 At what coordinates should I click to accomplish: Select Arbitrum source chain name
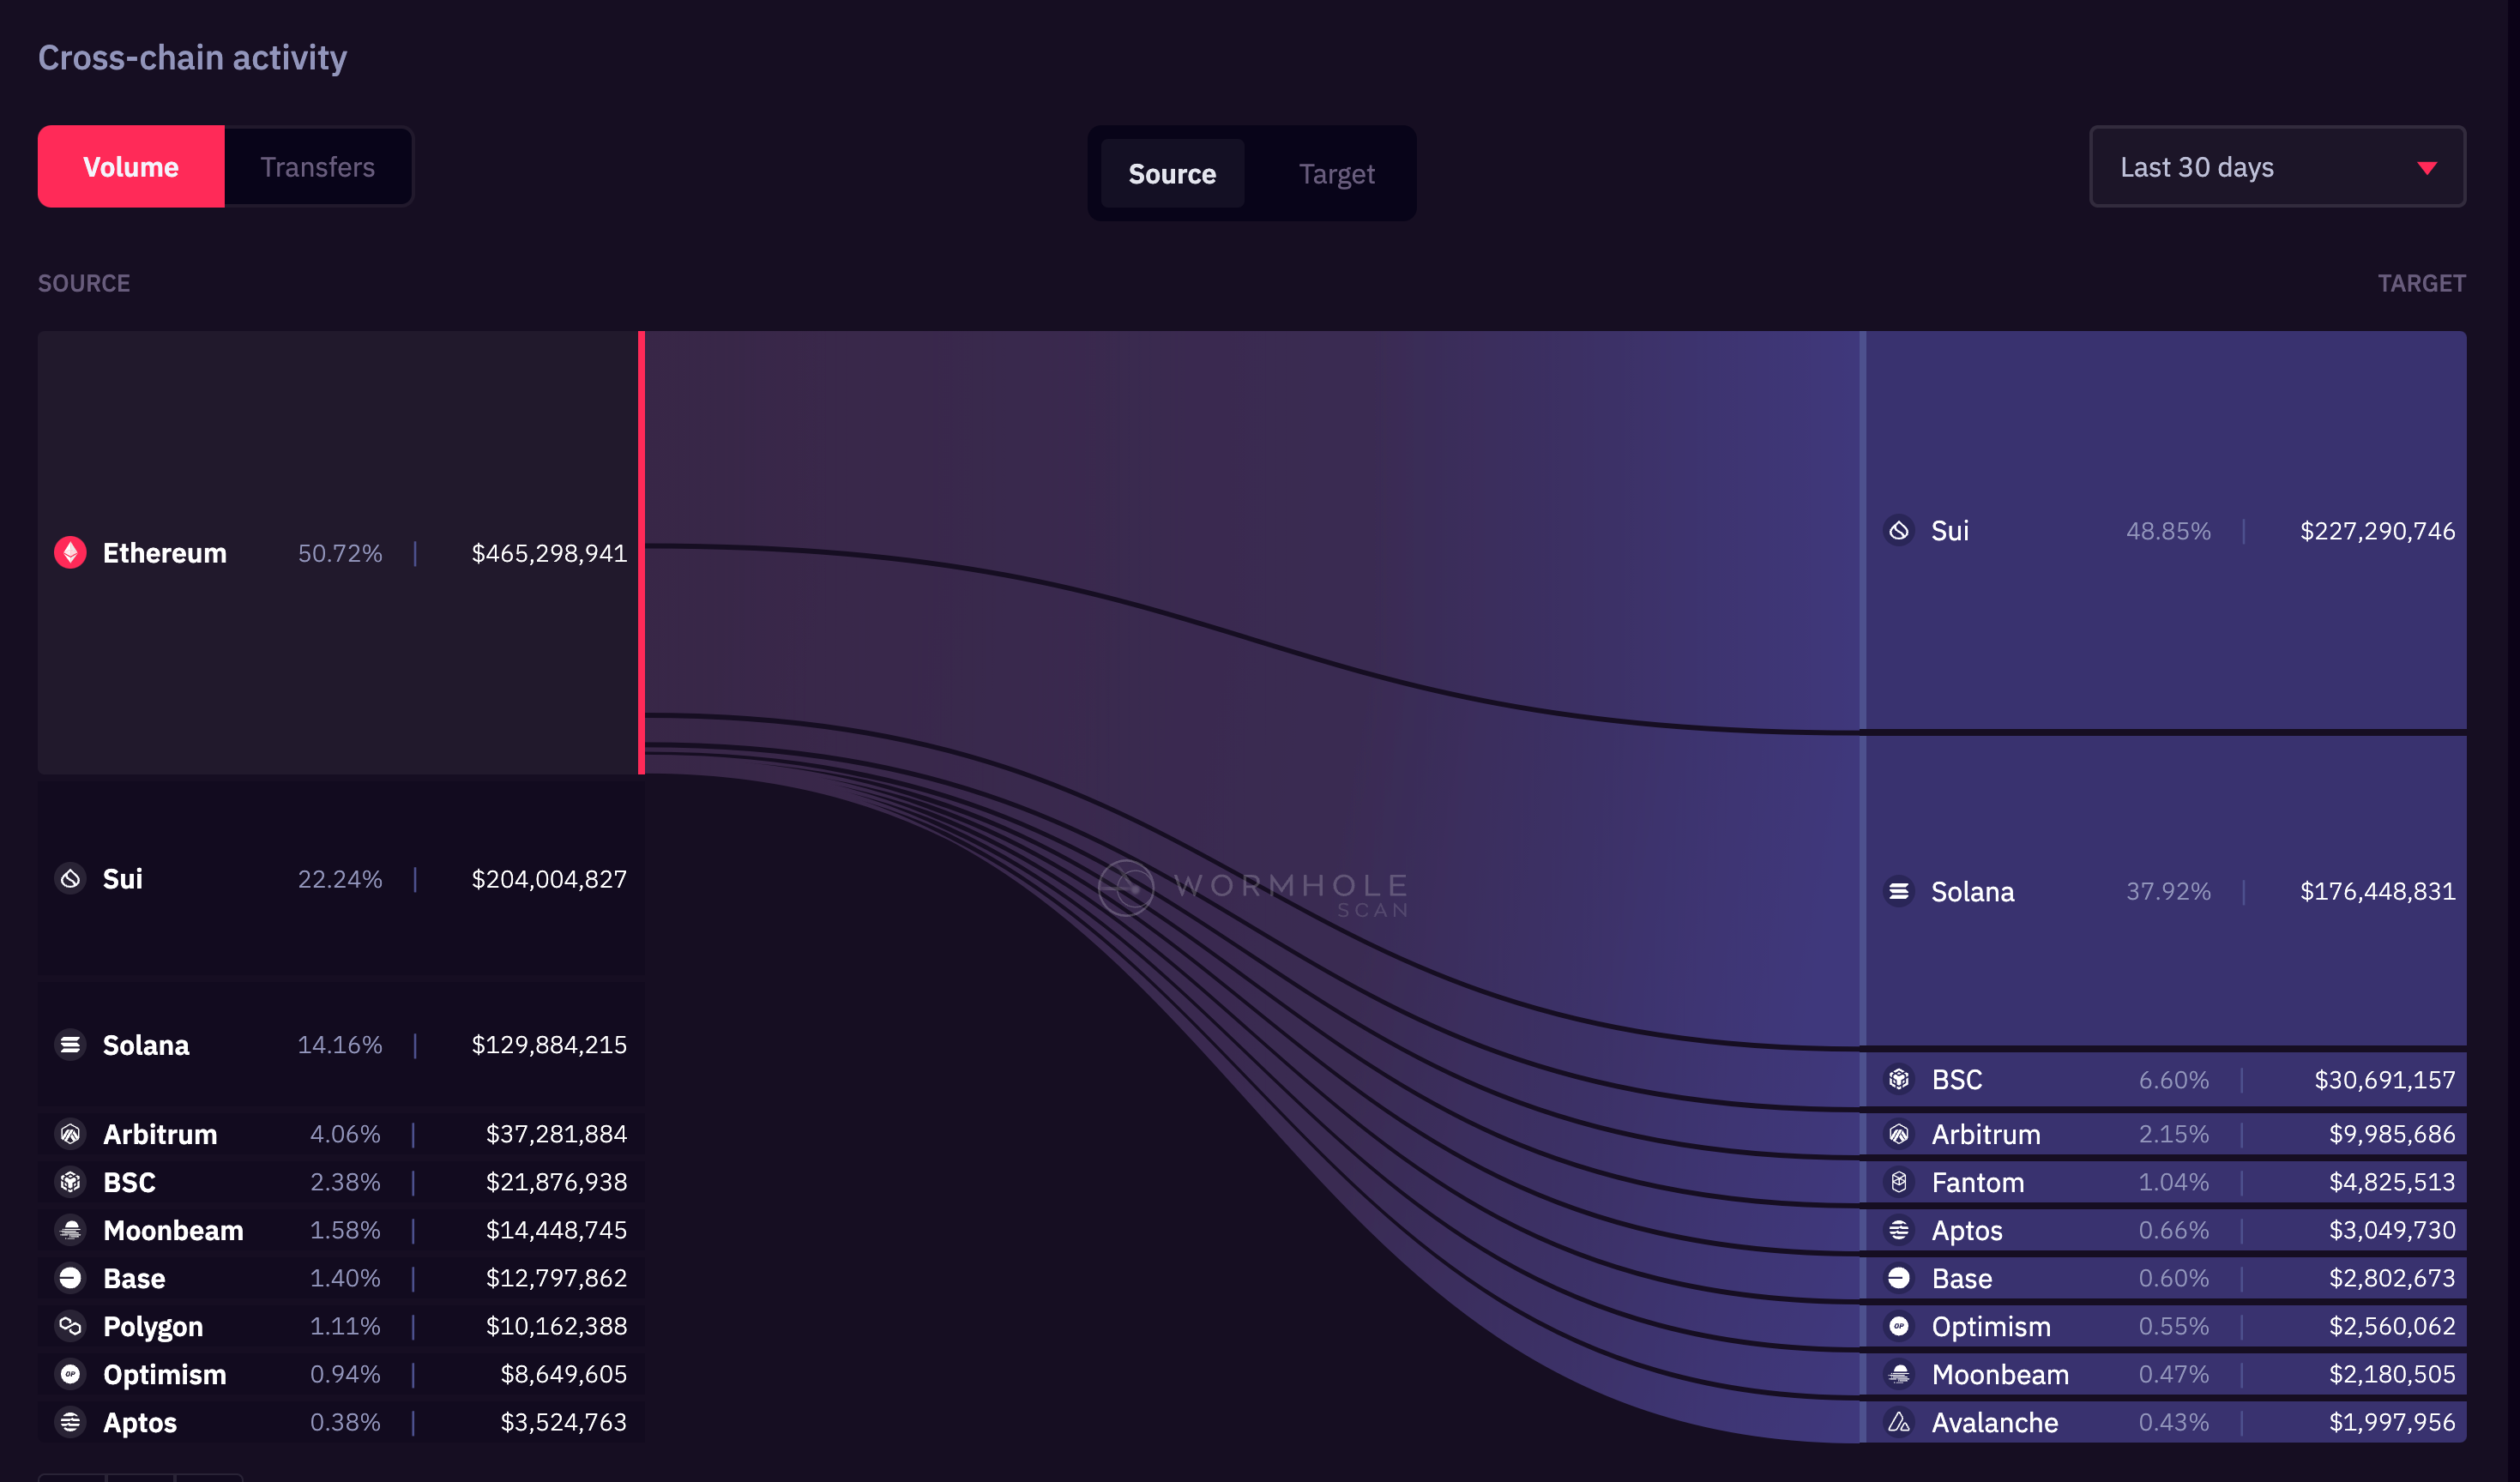[160, 1134]
